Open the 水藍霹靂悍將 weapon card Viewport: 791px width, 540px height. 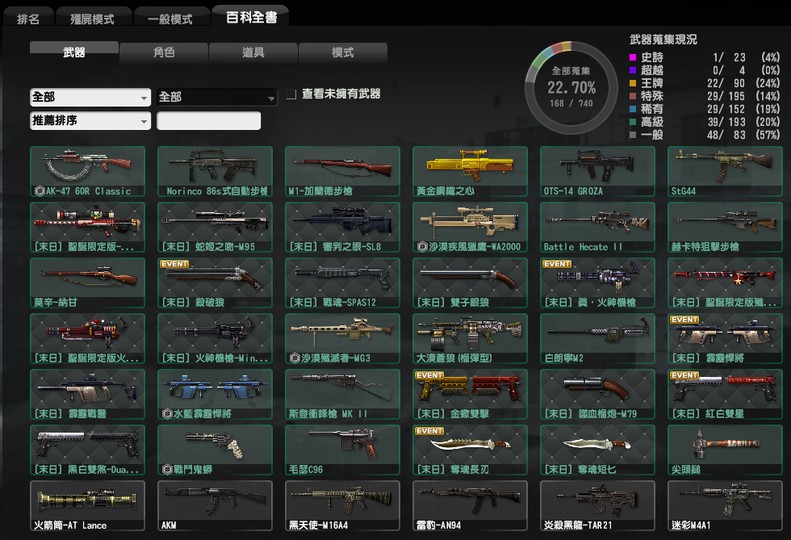215,394
